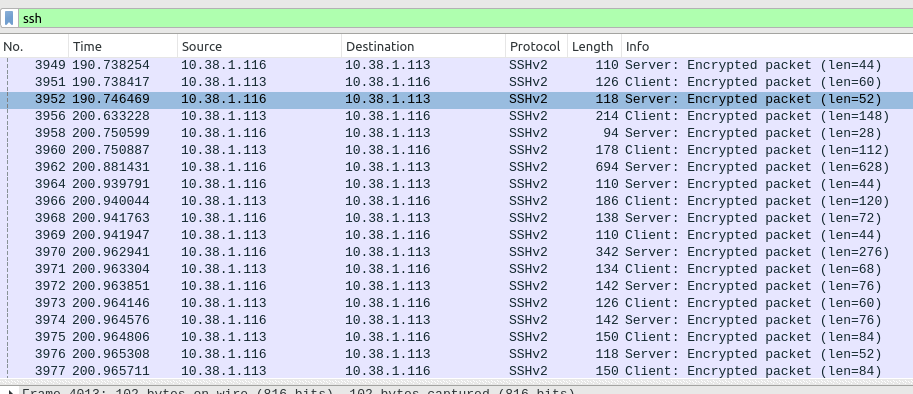
Task: Click Length cell 138
Action: [x=607, y=218]
